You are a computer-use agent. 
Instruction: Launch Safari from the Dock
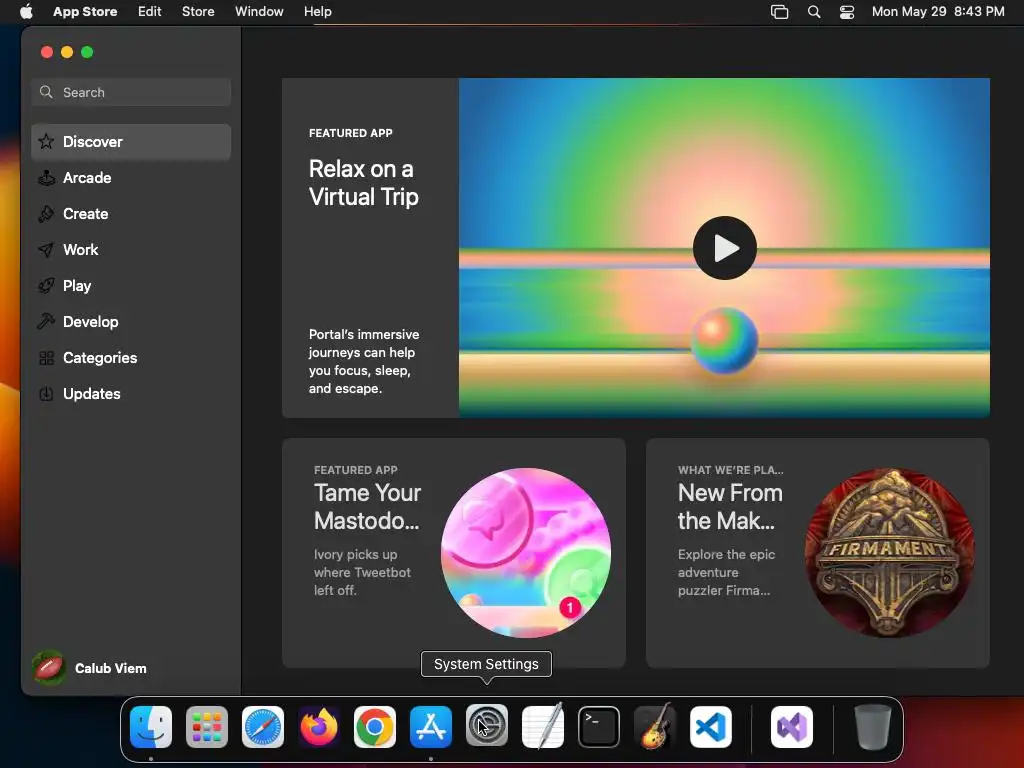(263, 727)
